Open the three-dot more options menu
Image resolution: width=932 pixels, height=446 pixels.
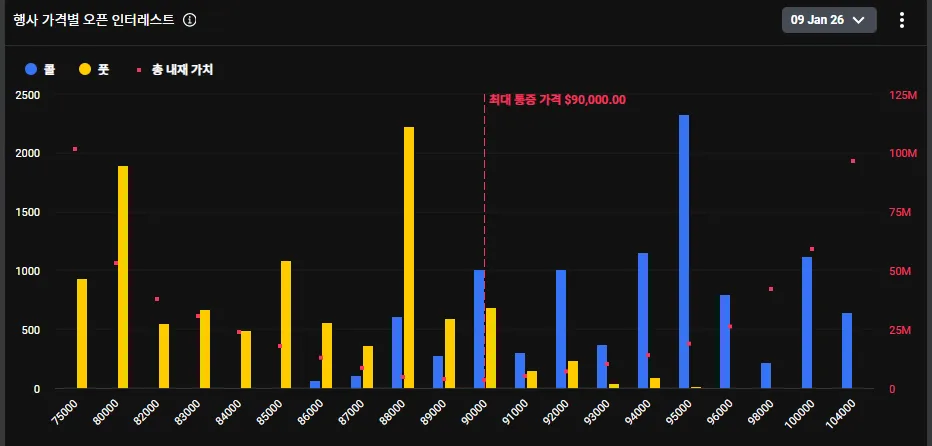[x=901, y=20]
